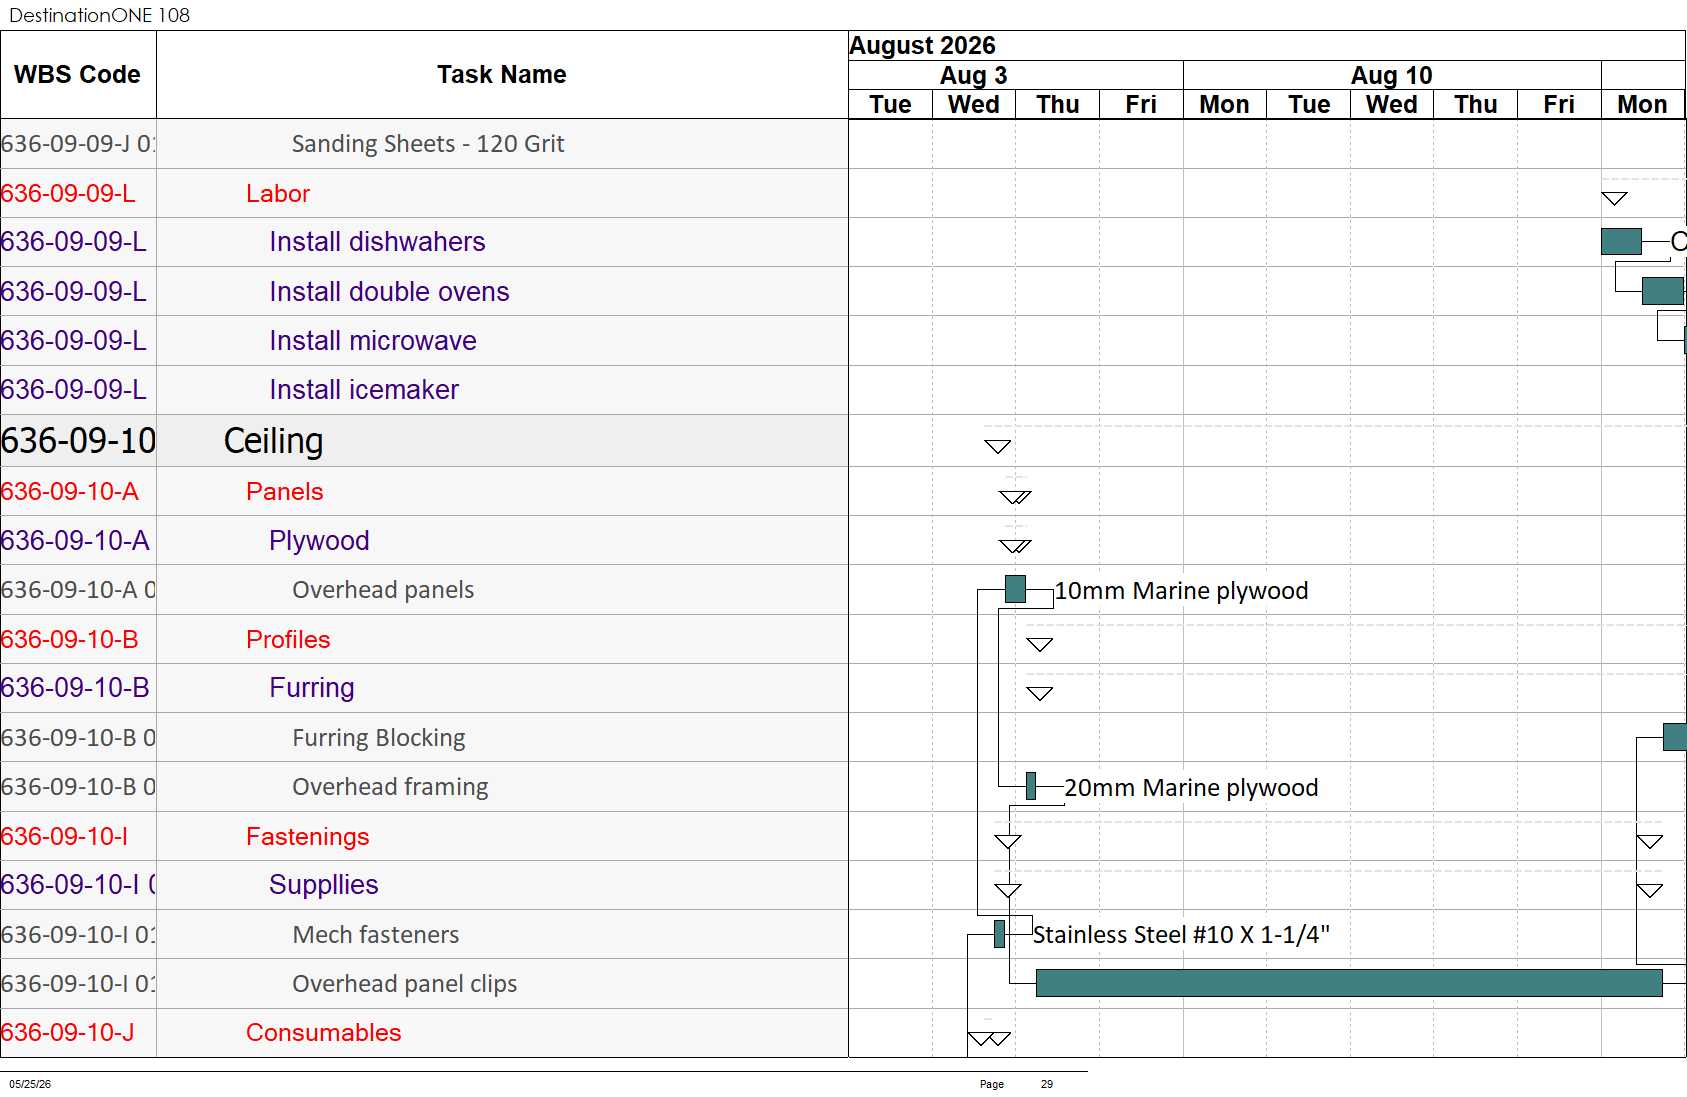Image resolution: width=1687 pixels, height=1097 pixels.
Task: Select the Furring task name
Action: pyautogui.click(x=312, y=688)
